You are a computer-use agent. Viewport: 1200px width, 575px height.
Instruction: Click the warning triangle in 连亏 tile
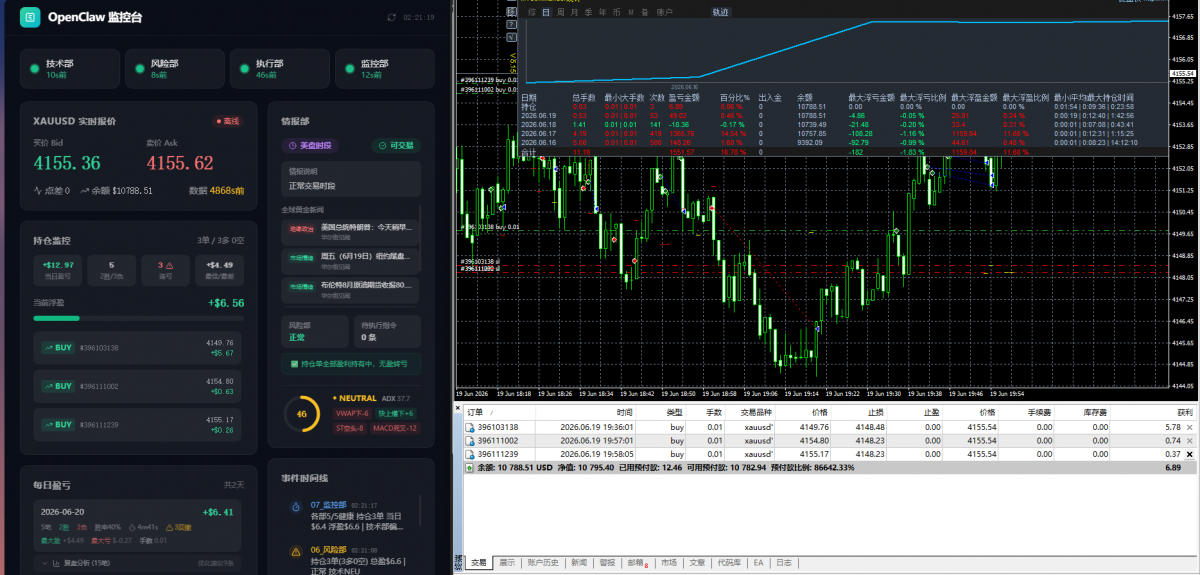(171, 265)
